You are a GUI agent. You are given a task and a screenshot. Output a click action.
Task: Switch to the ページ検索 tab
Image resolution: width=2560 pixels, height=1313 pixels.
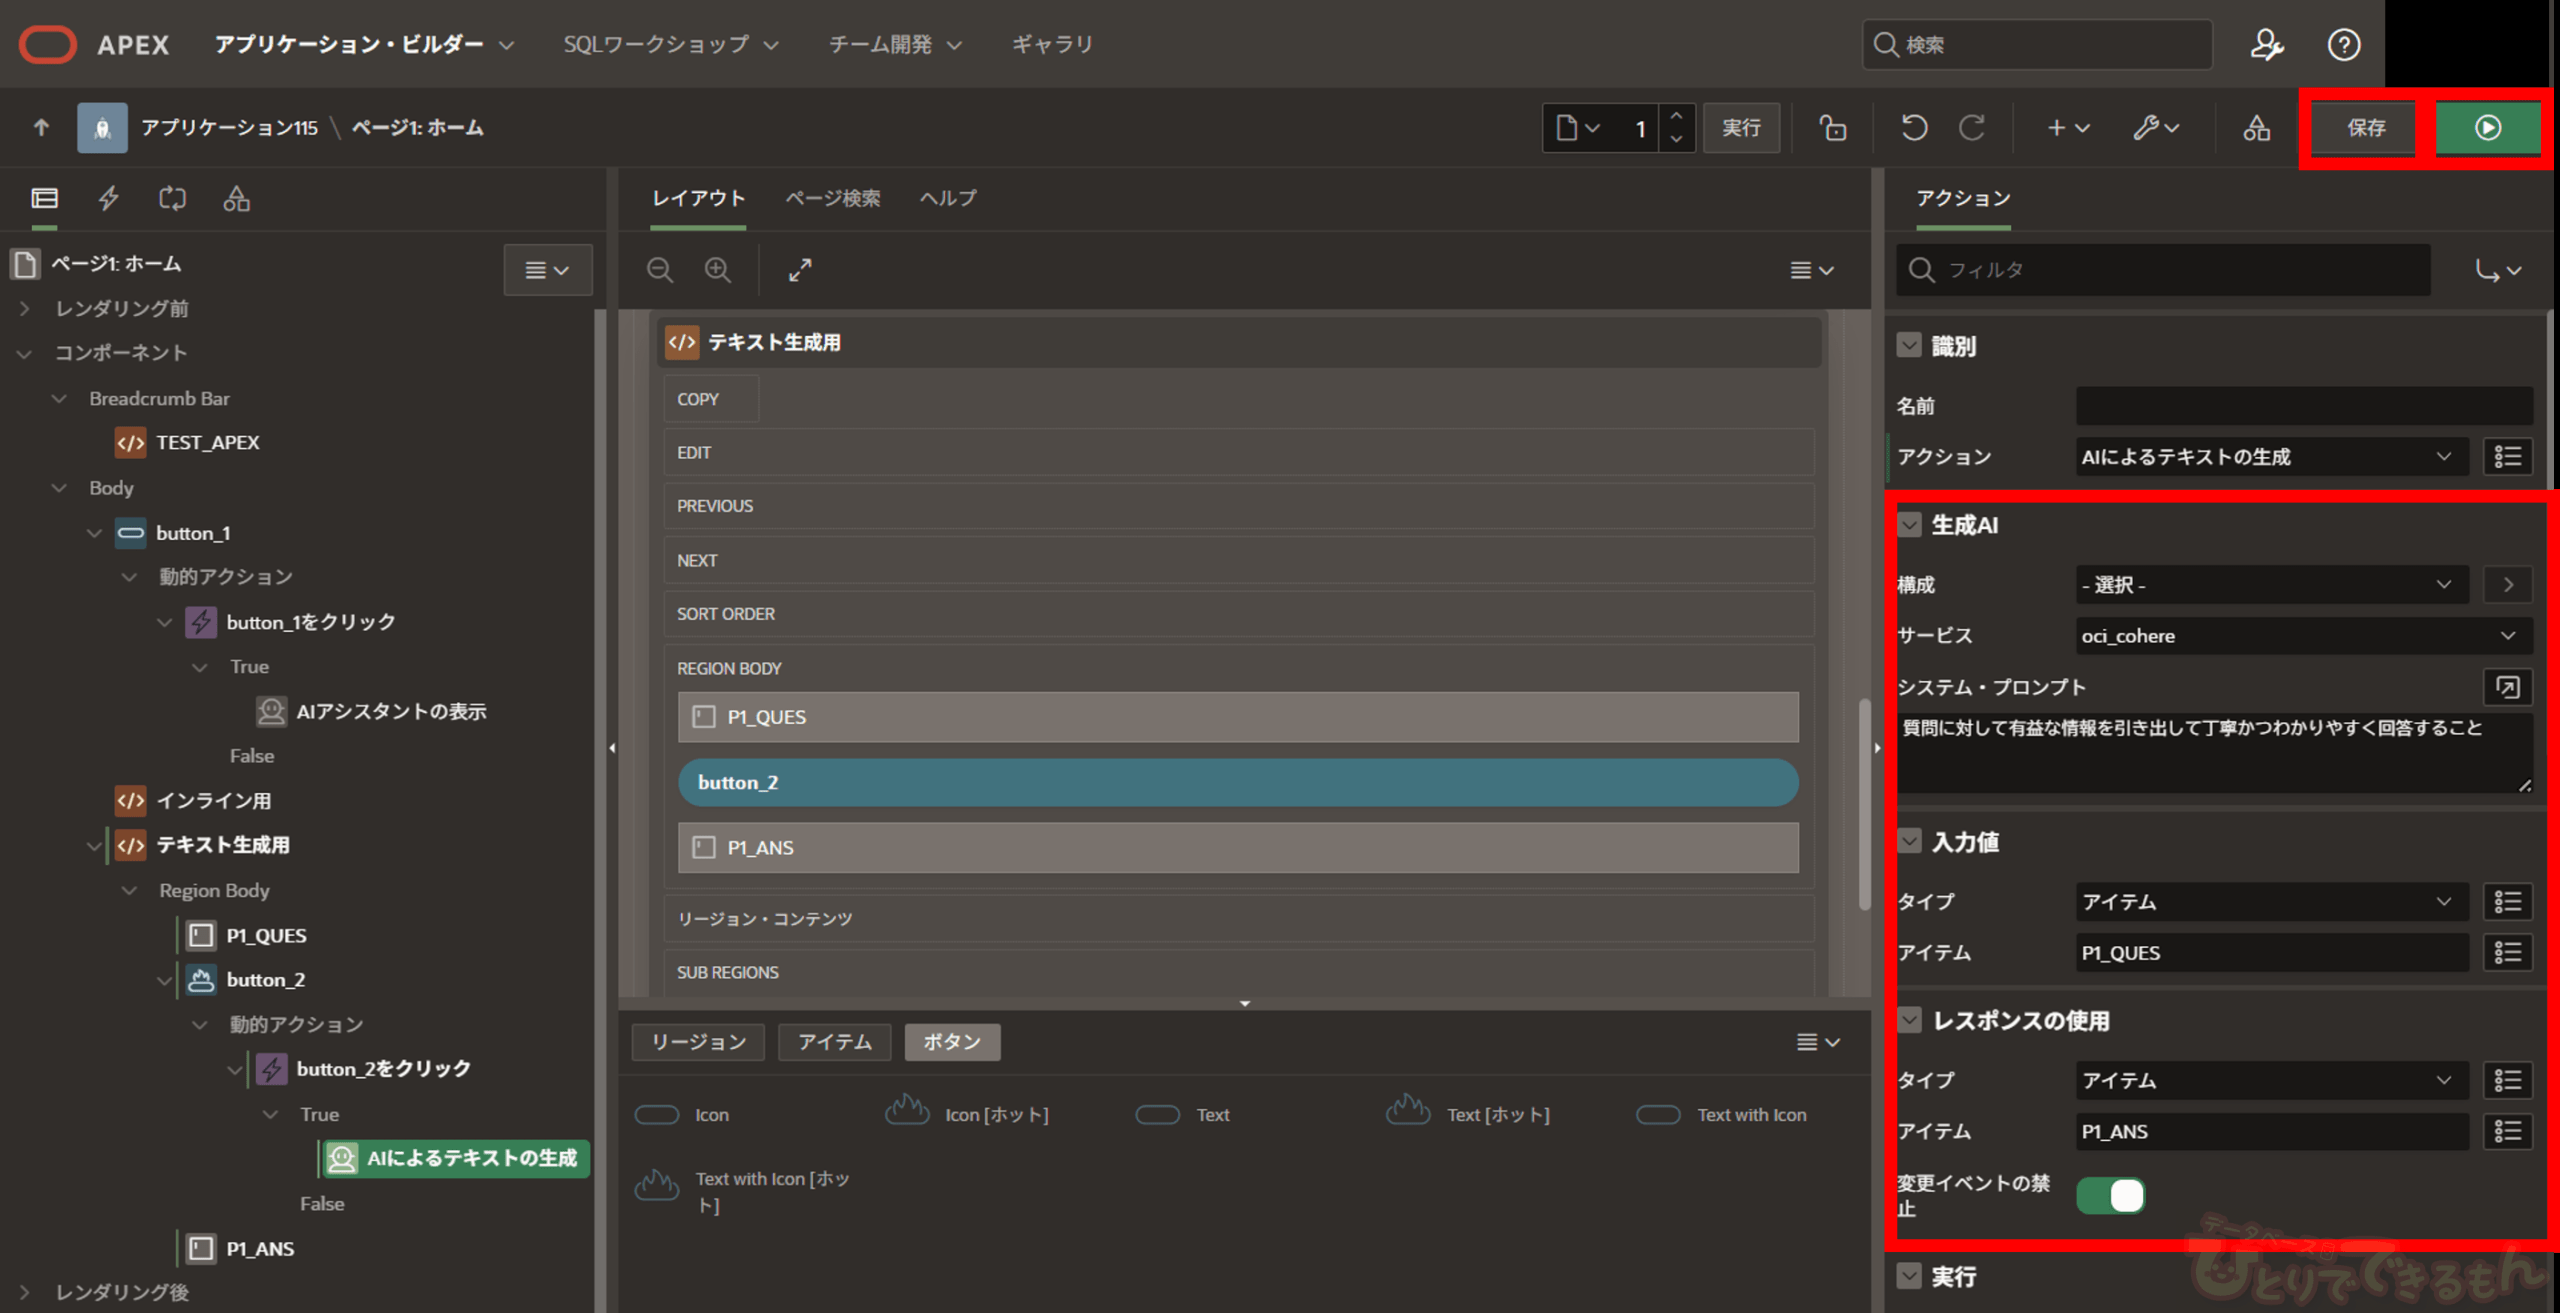pyautogui.click(x=832, y=198)
